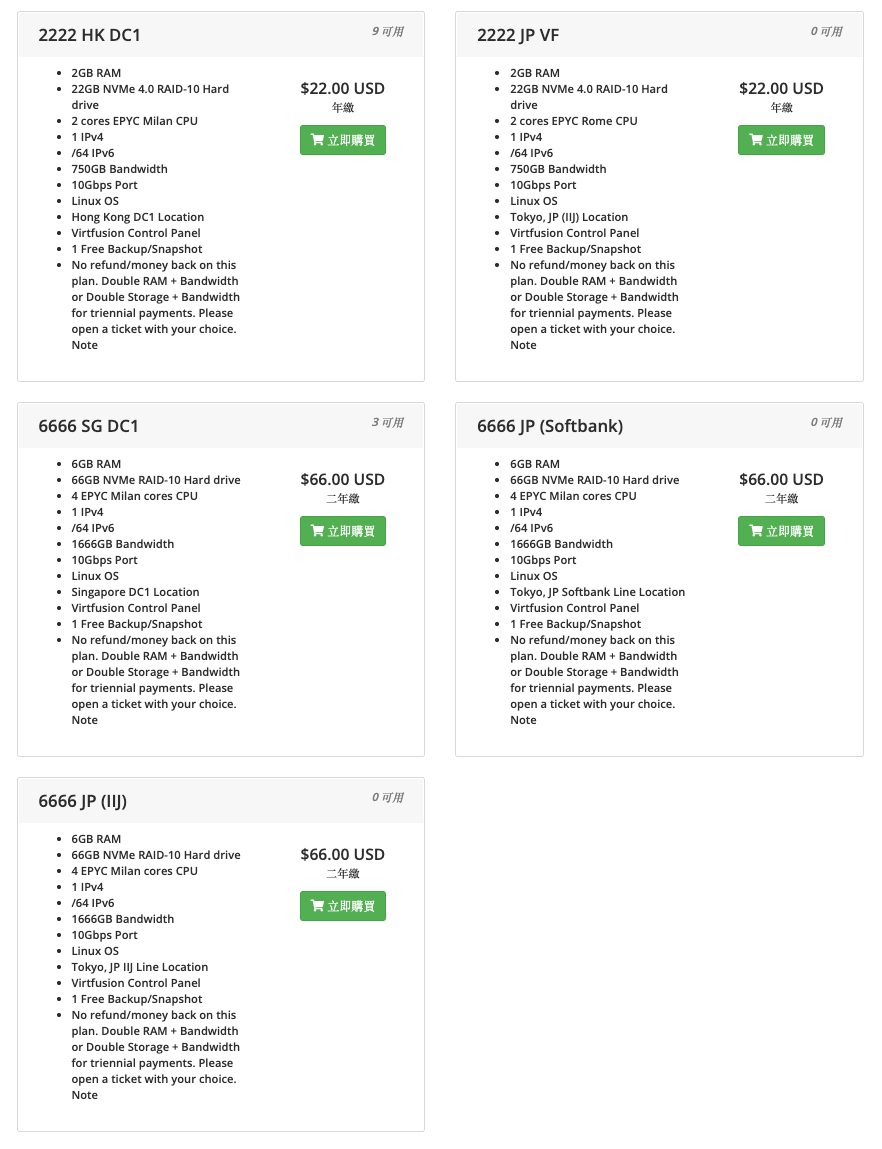Click the $22.00 USD price on HK DC1
Screen dimensions: 882x1149
[x=342, y=88]
